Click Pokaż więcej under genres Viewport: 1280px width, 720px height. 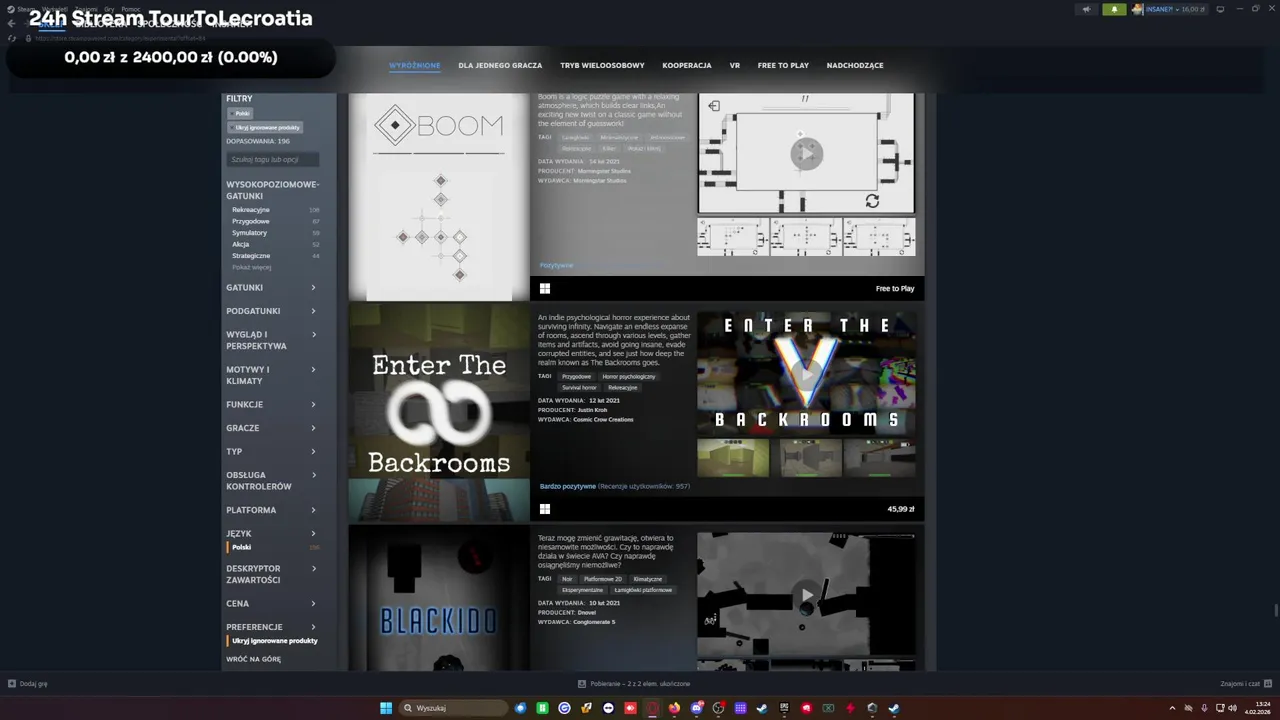(252, 267)
